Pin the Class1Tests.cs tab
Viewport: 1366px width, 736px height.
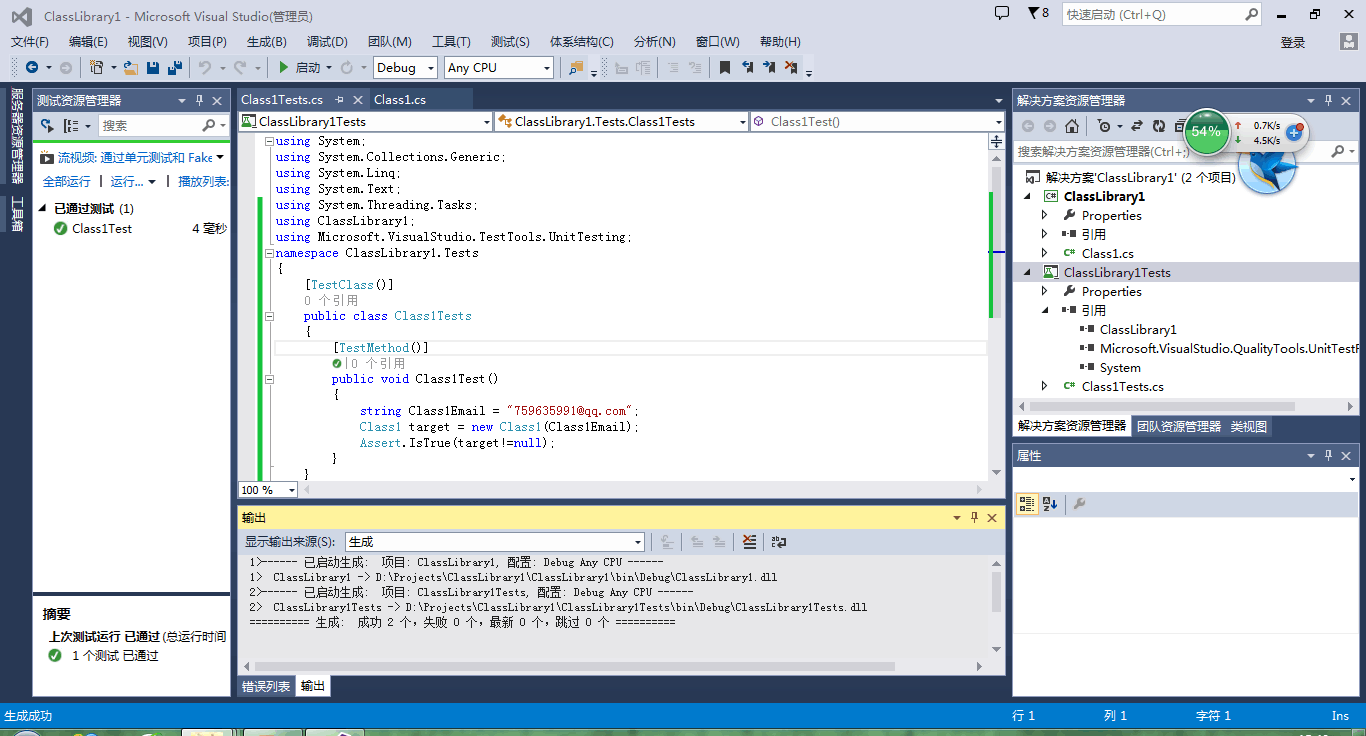[x=339, y=100]
